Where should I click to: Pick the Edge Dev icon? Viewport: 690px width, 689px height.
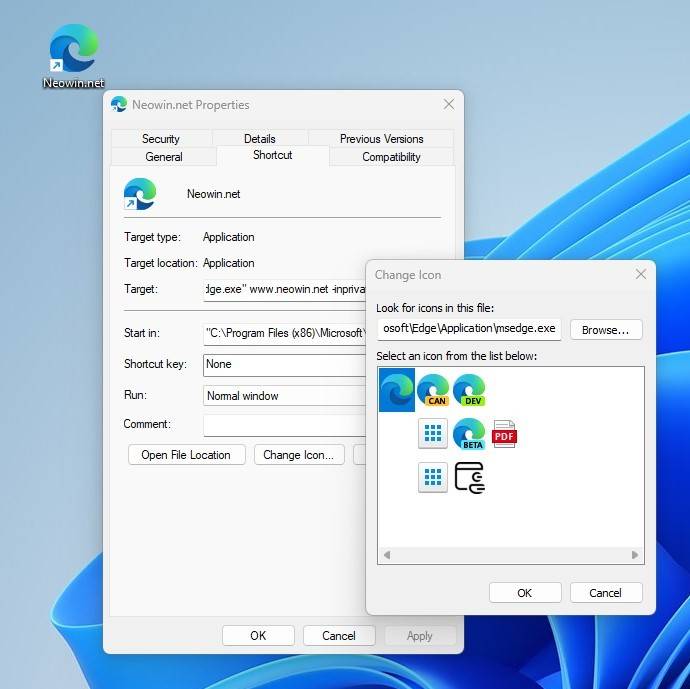469,390
